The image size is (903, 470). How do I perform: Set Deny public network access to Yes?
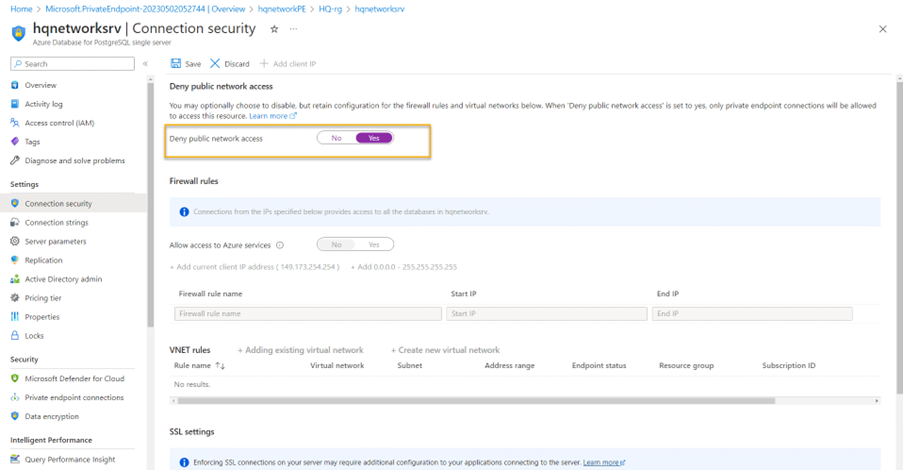(x=374, y=138)
